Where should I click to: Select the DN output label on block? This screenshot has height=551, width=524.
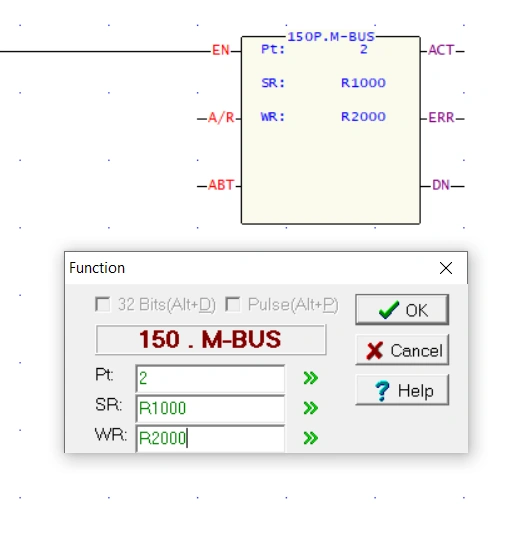pos(441,185)
